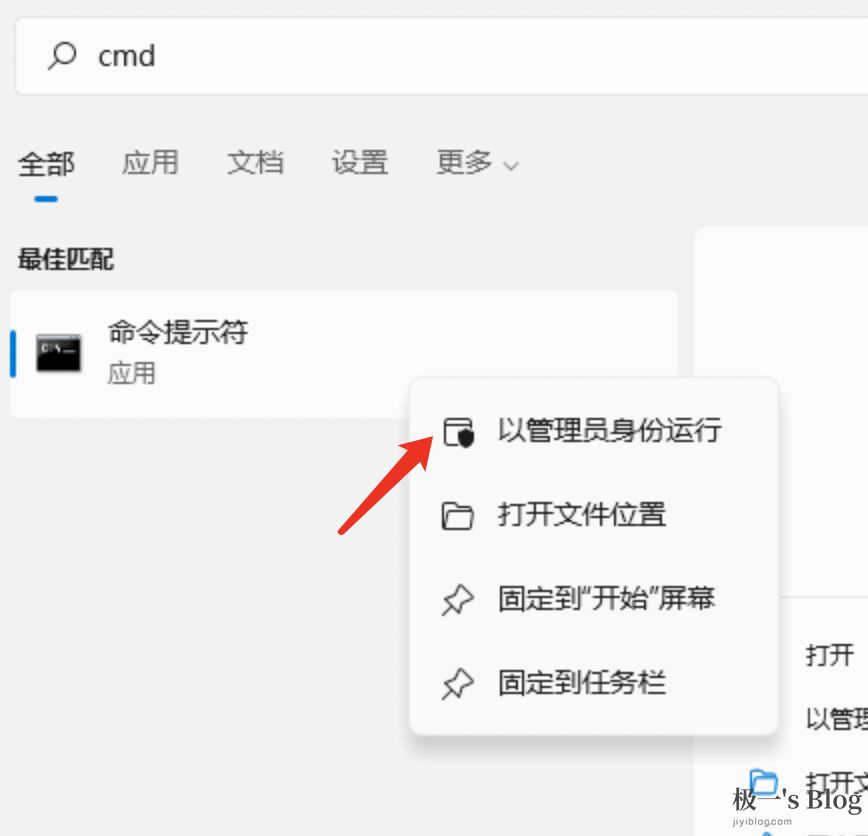The height and width of the screenshot is (836, 868).
Task: Click the folder icon beside 打开文件位置
Action: click(x=457, y=516)
